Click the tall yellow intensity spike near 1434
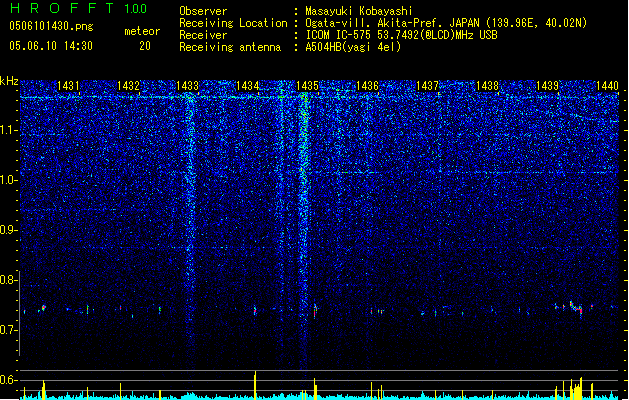The height and width of the screenshot is (400, 629). [255, 385]
